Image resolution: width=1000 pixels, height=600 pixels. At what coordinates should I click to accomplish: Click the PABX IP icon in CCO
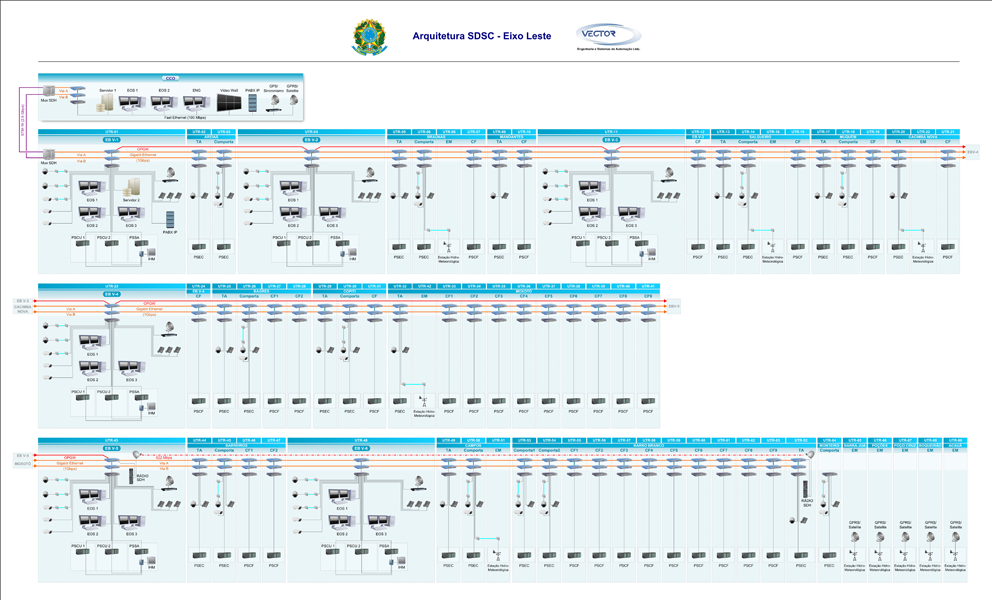coord(252,102)
